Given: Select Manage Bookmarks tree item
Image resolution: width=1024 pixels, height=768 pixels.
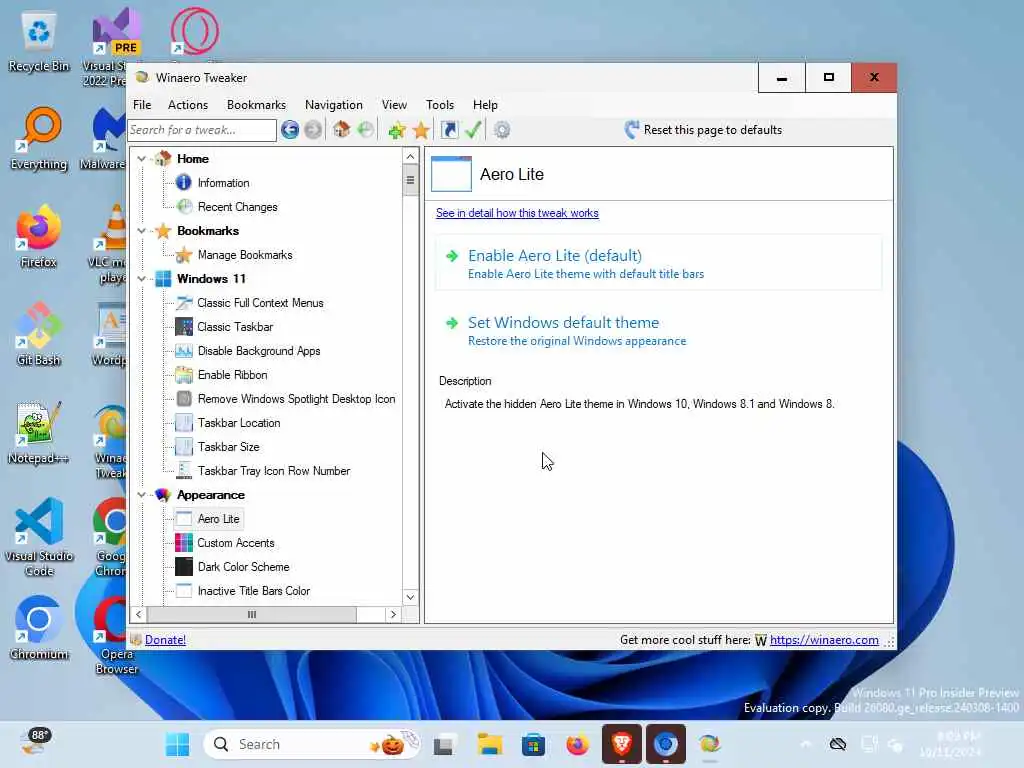Looking at the screenshot, I should (245, 255).
